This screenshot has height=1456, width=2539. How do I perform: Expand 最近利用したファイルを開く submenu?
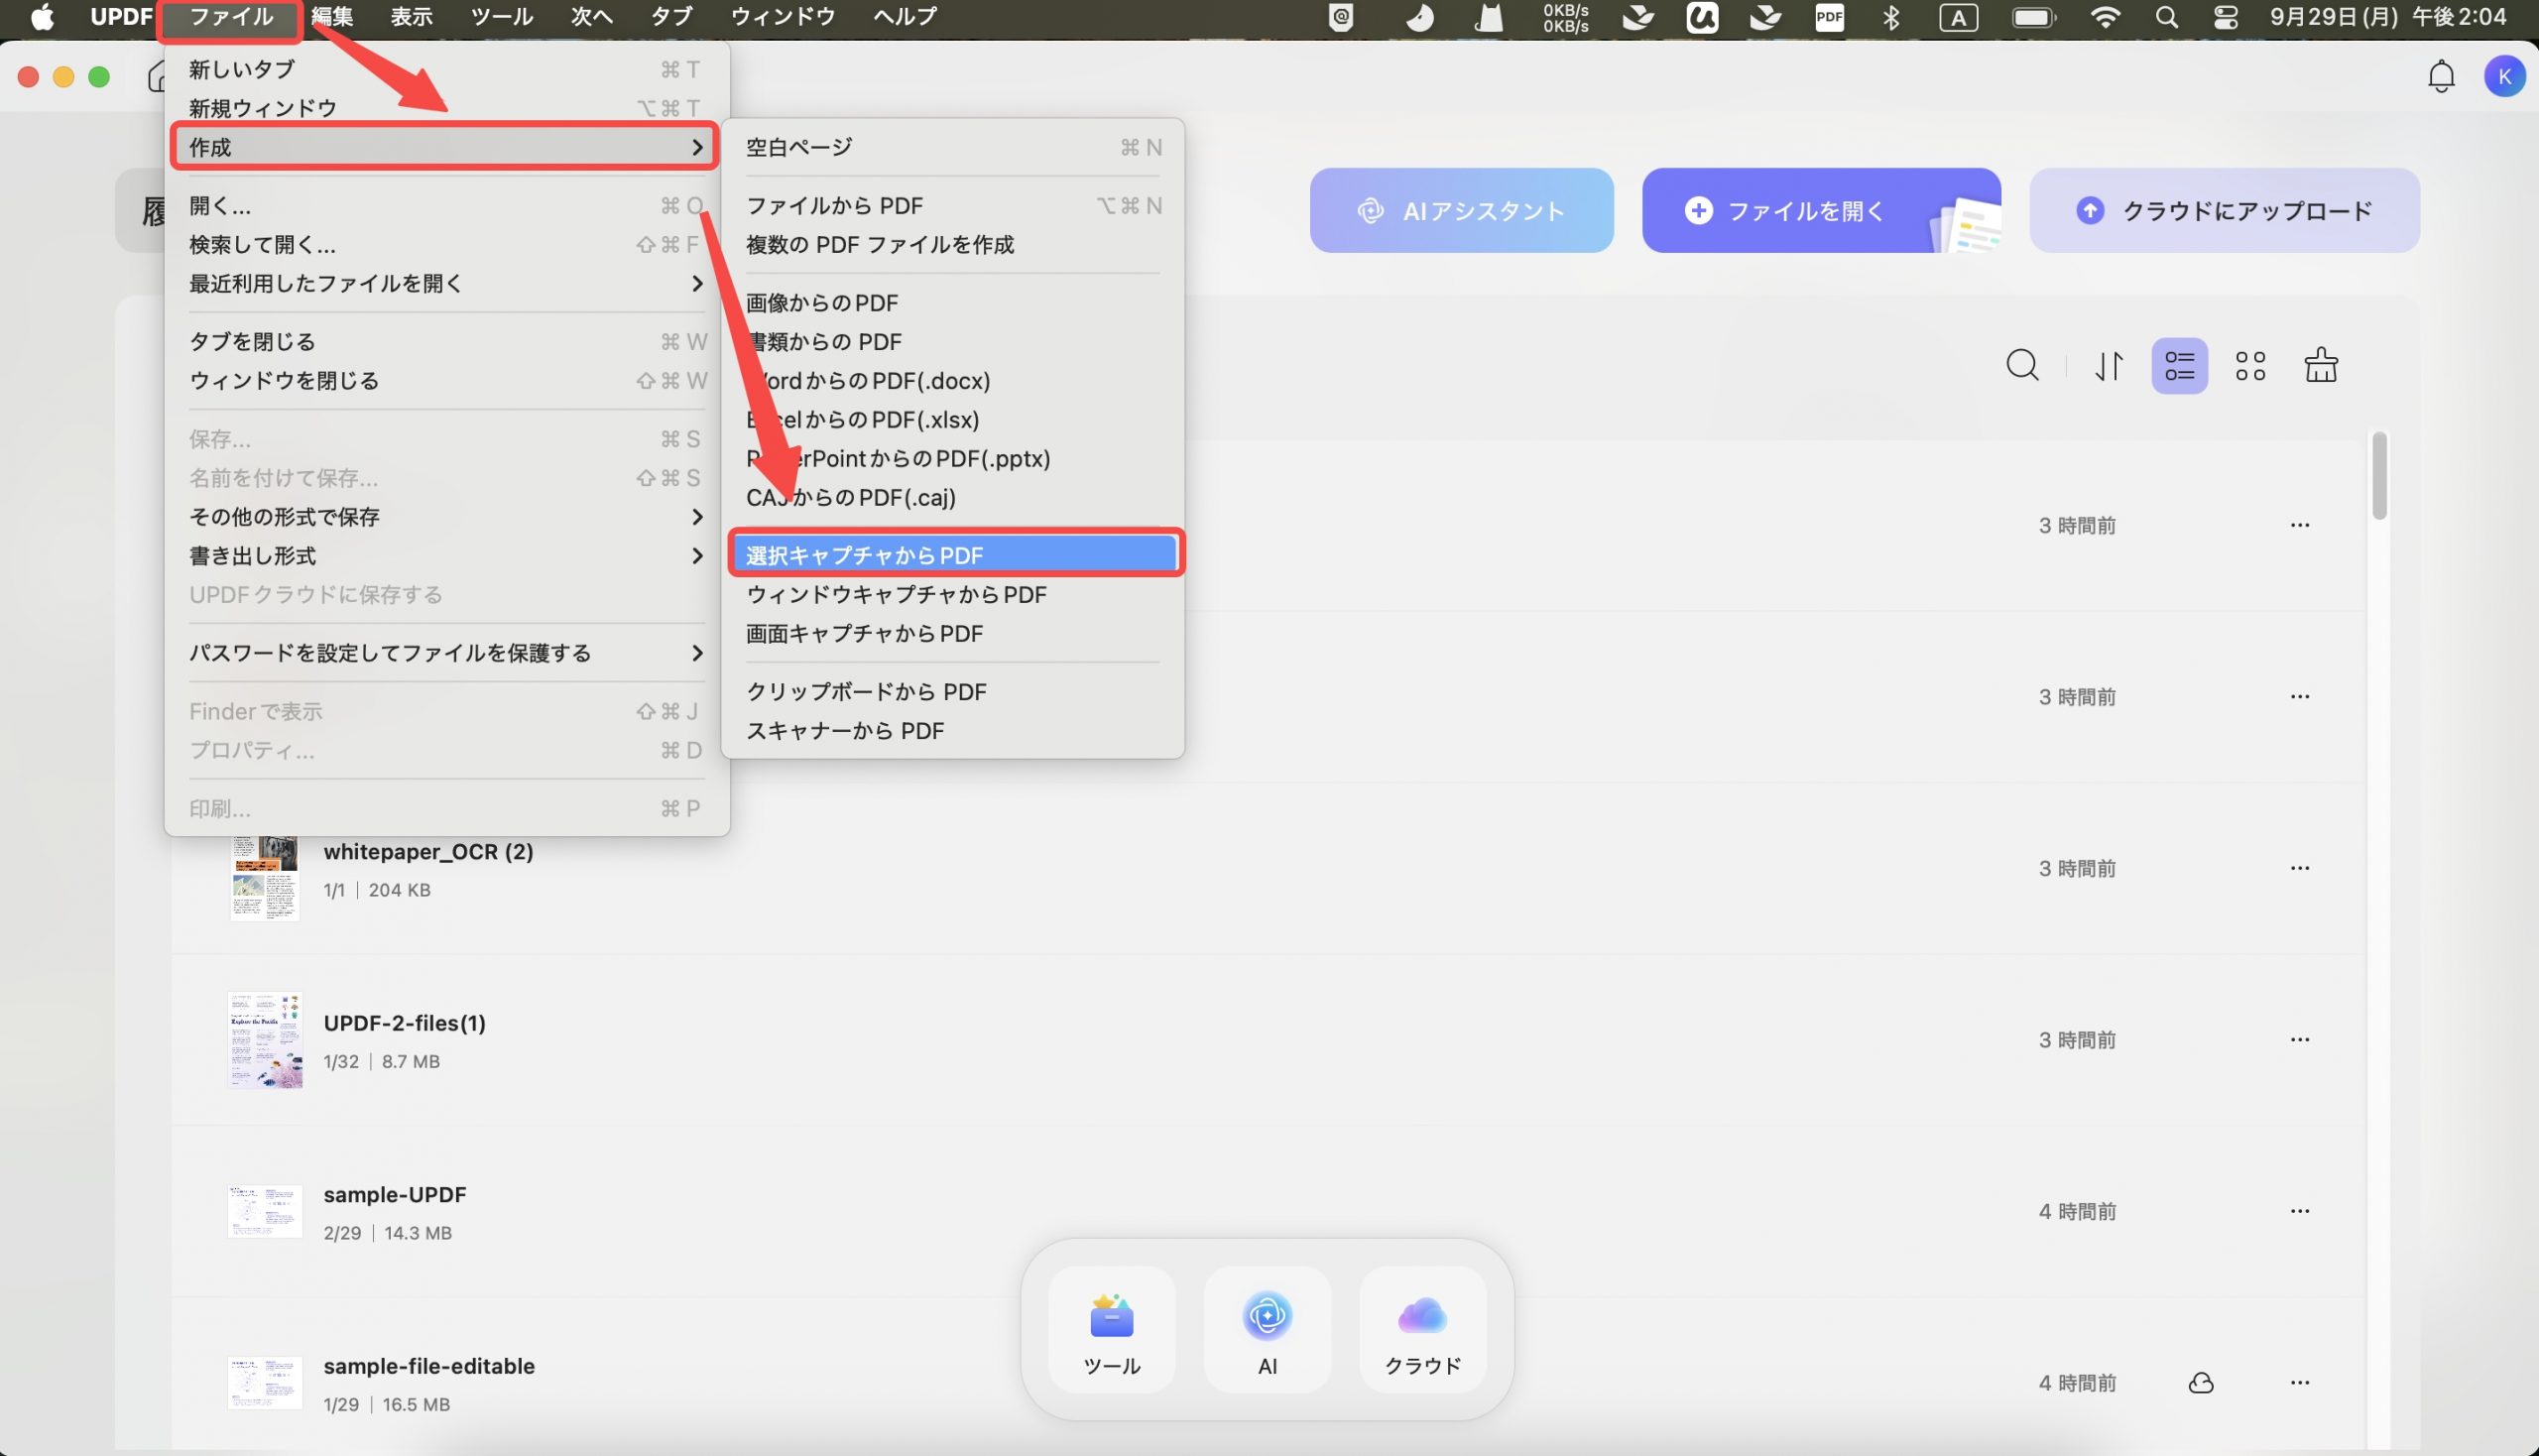coord(446,284)
